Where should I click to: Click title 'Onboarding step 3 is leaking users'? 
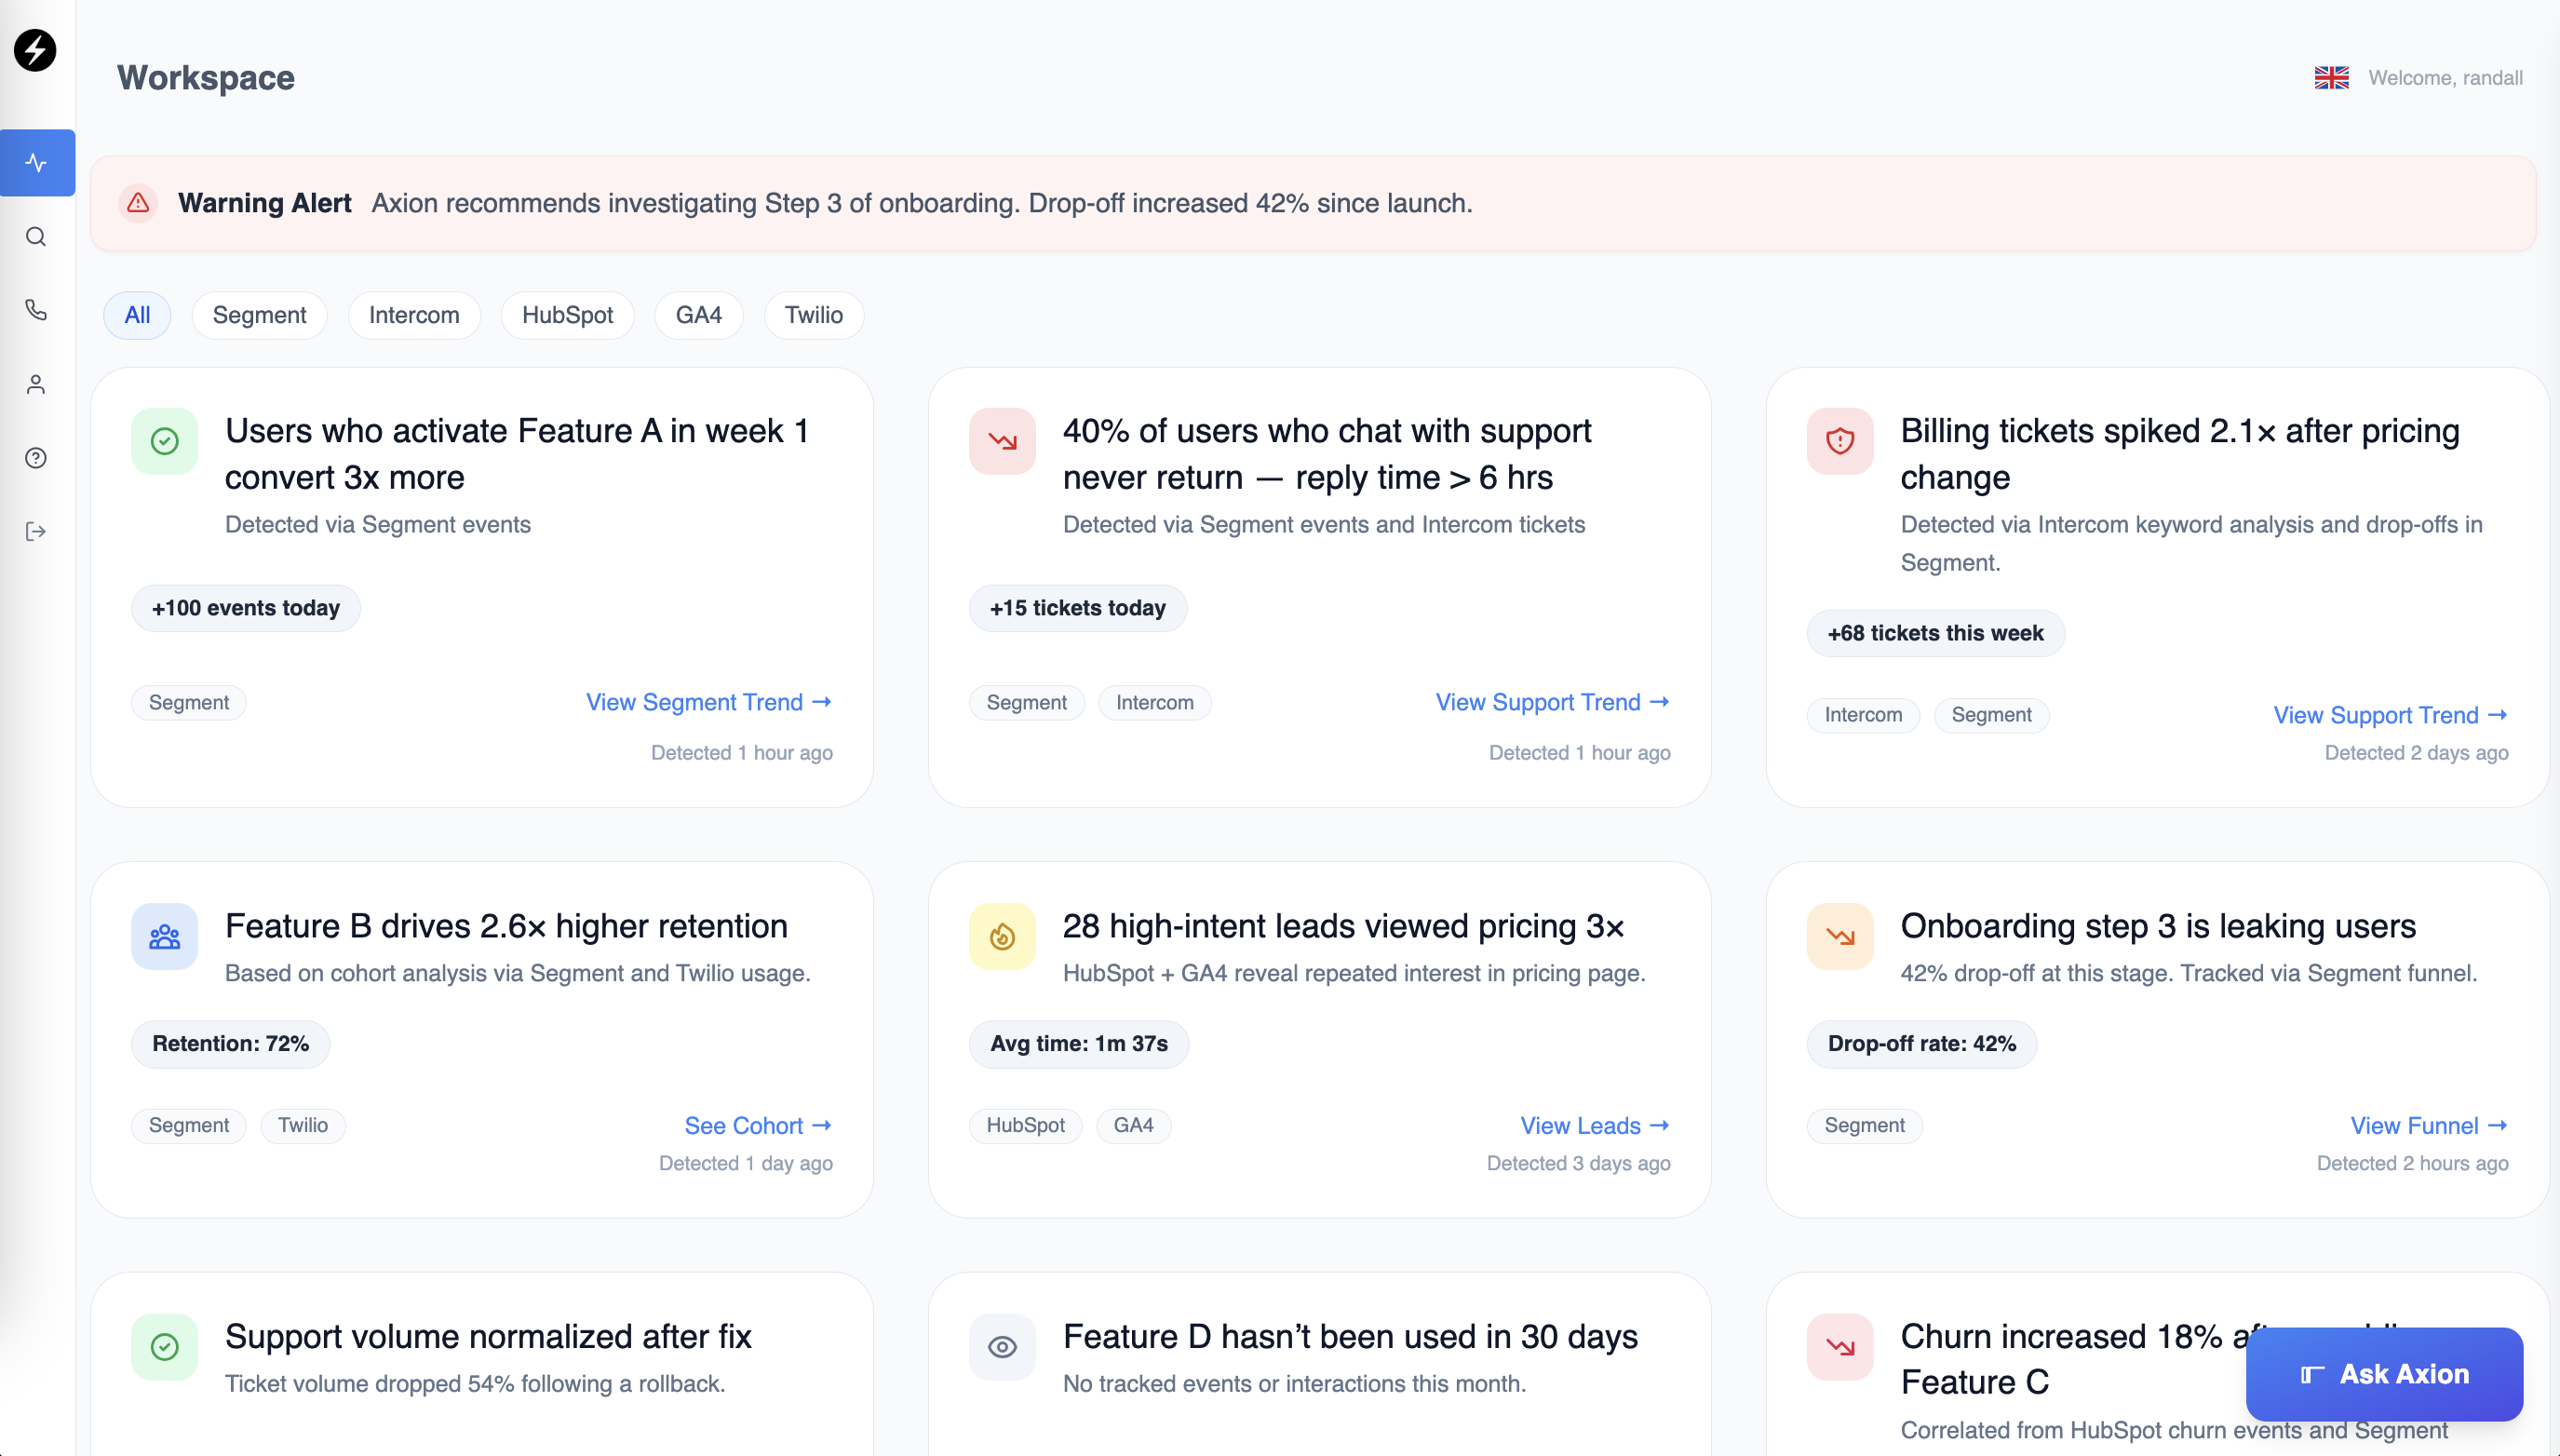(x=2158, y=926)
